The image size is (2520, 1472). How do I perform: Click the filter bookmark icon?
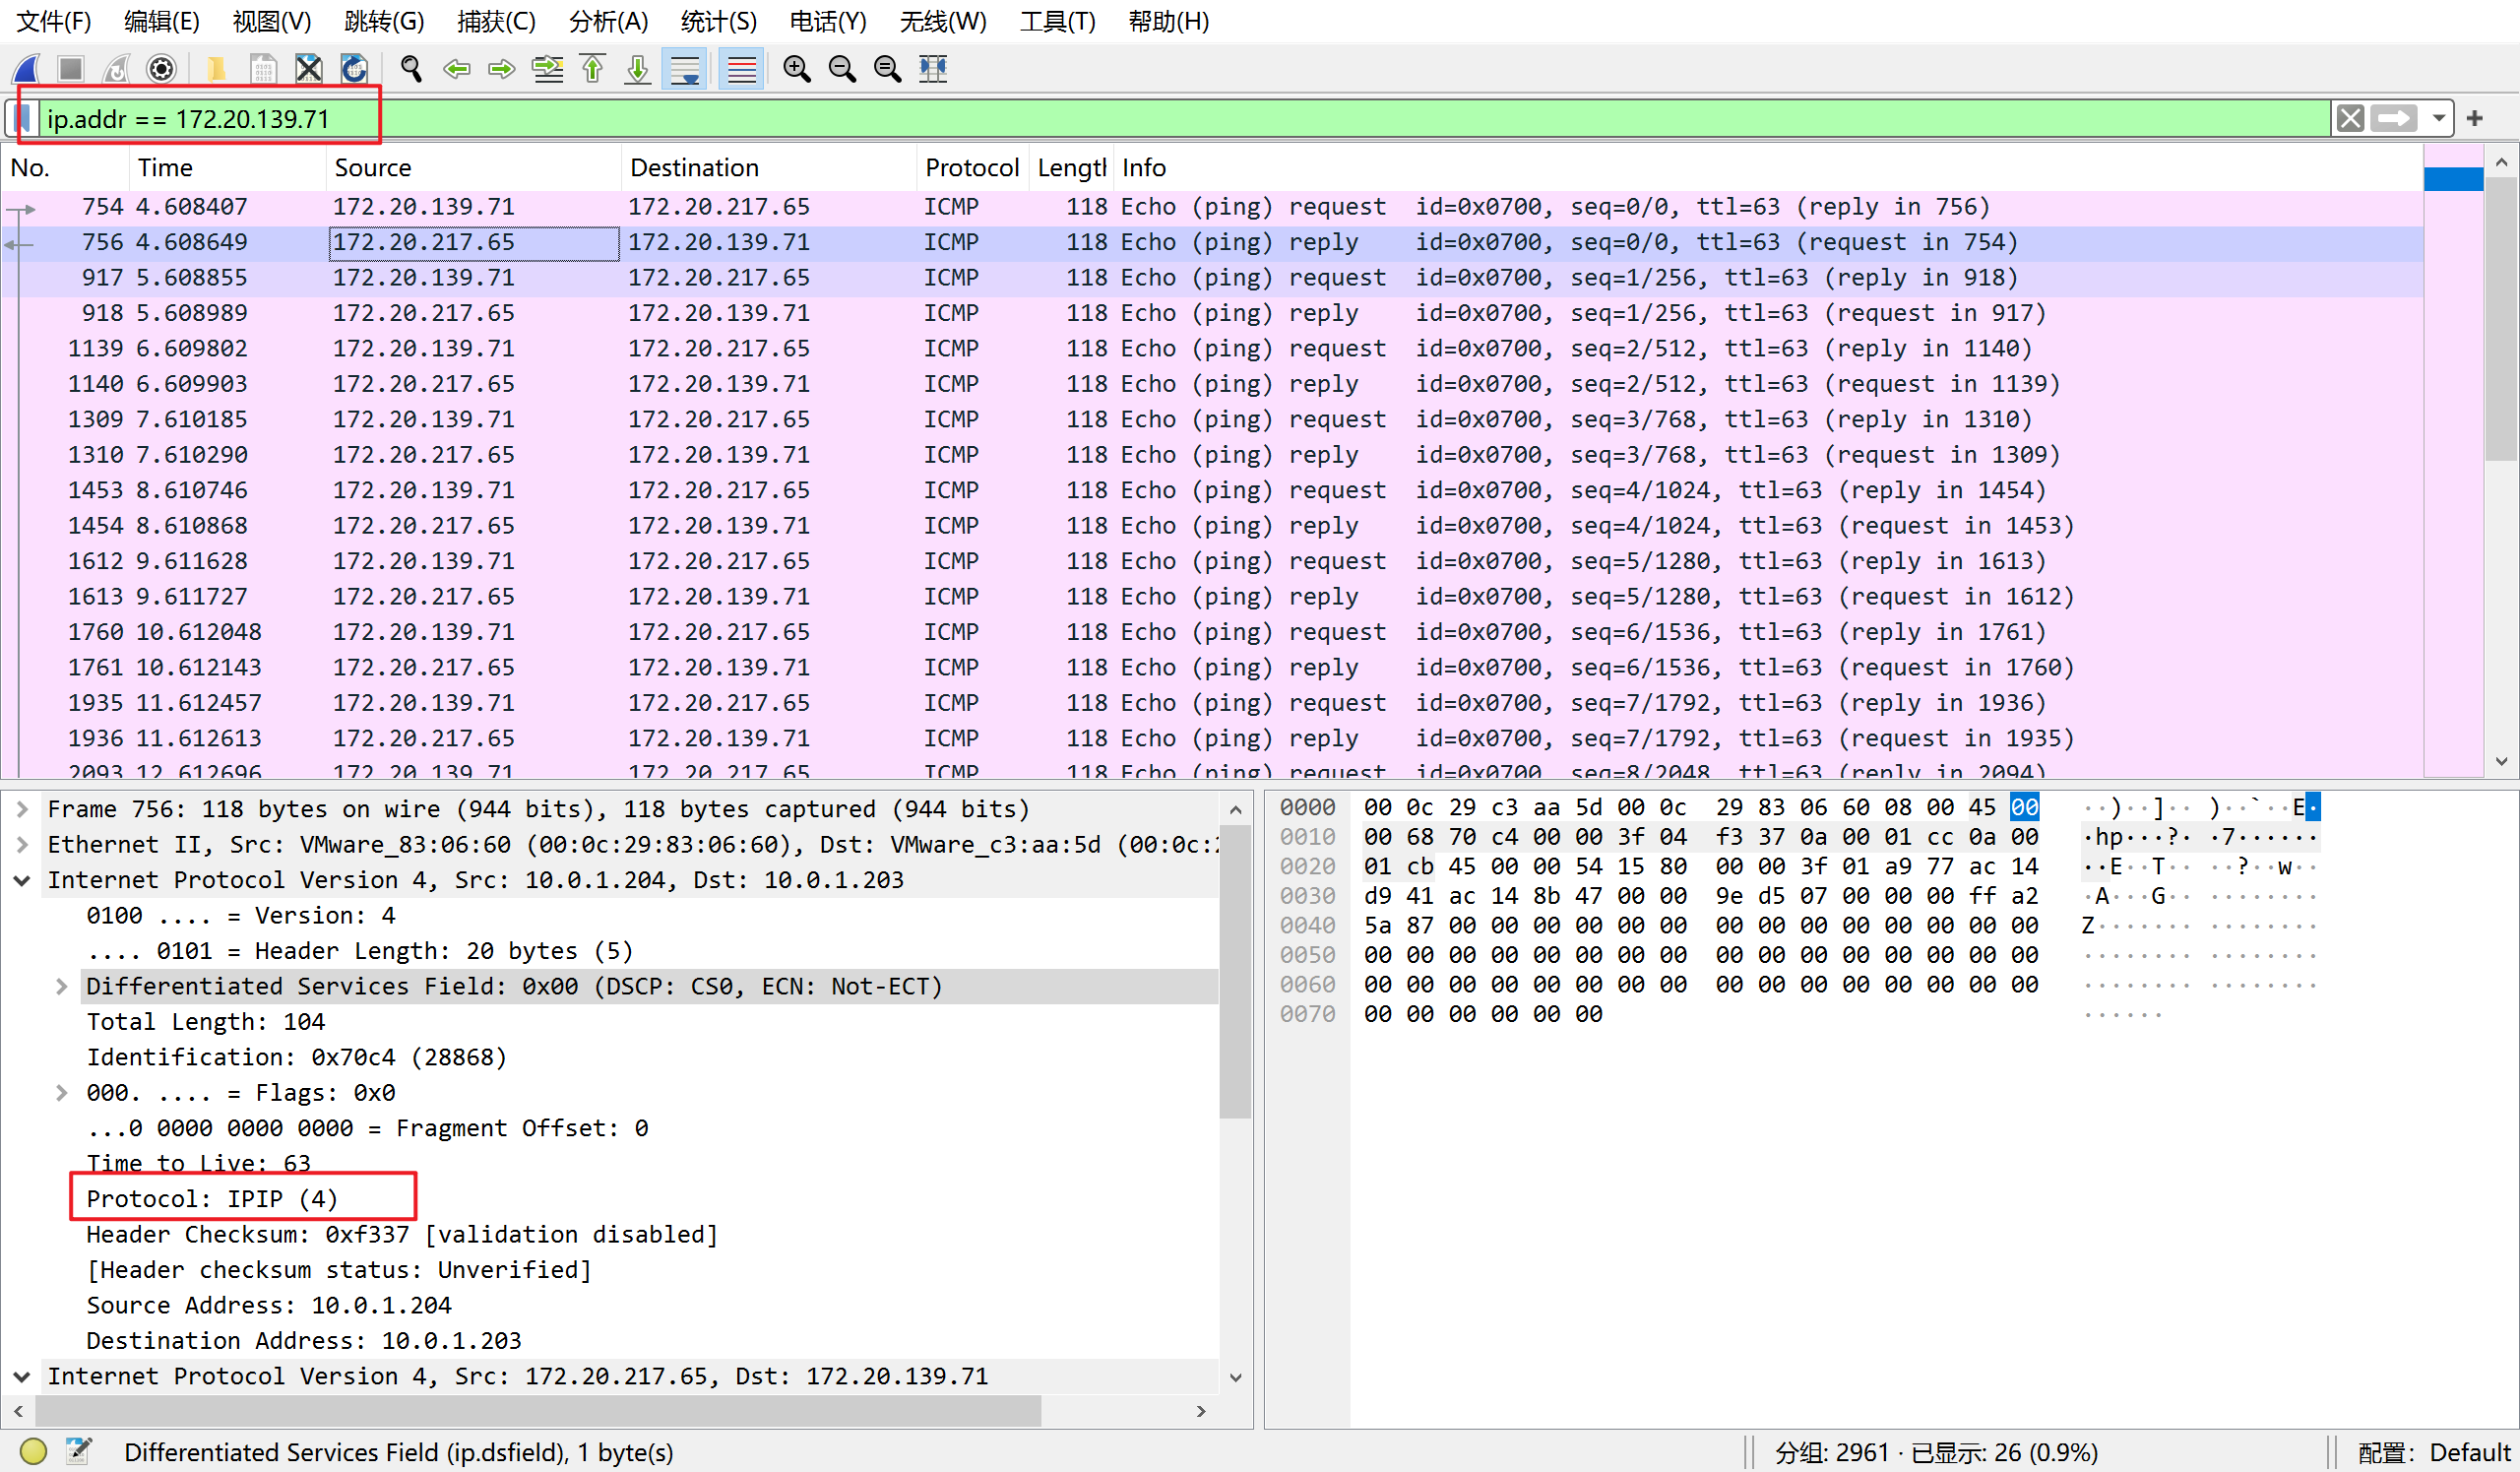click(x=23, y=119)
